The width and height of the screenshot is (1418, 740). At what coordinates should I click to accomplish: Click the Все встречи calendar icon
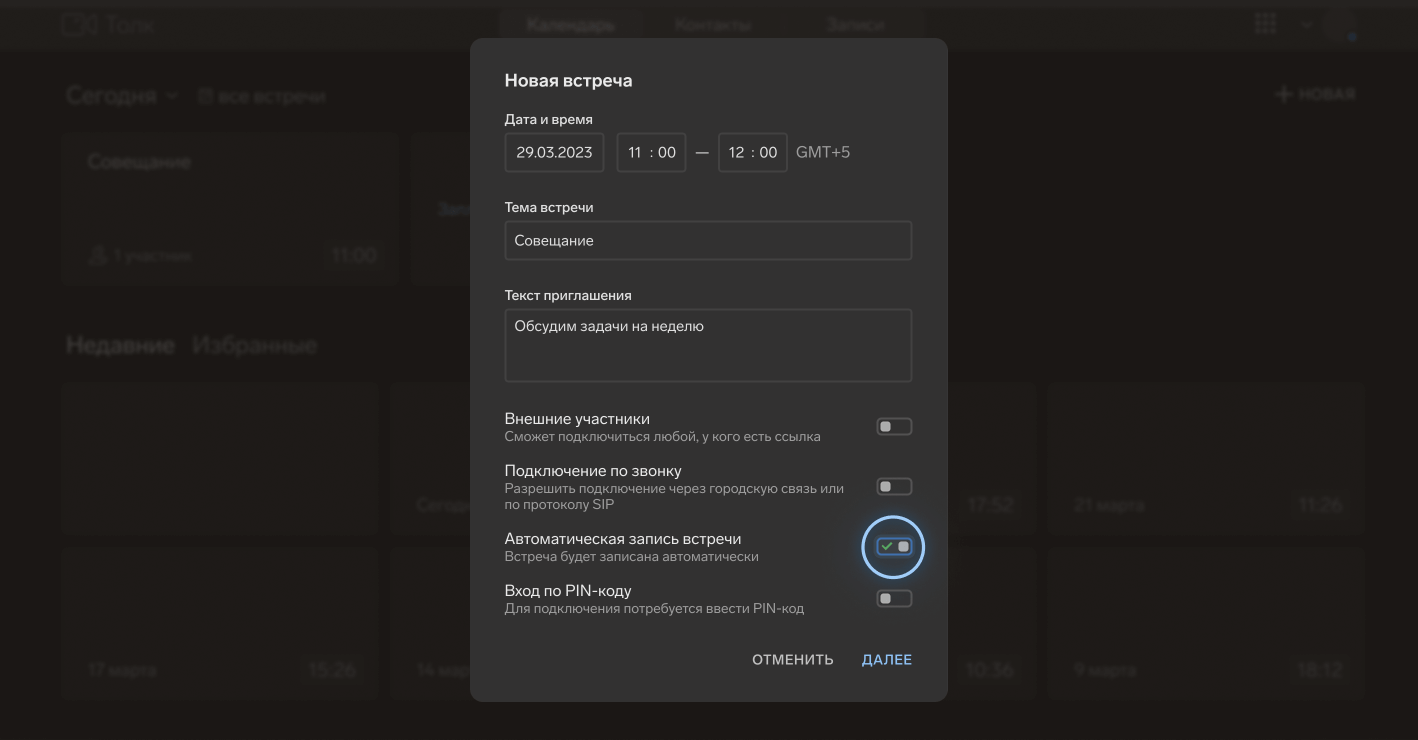tap(205, 96)
